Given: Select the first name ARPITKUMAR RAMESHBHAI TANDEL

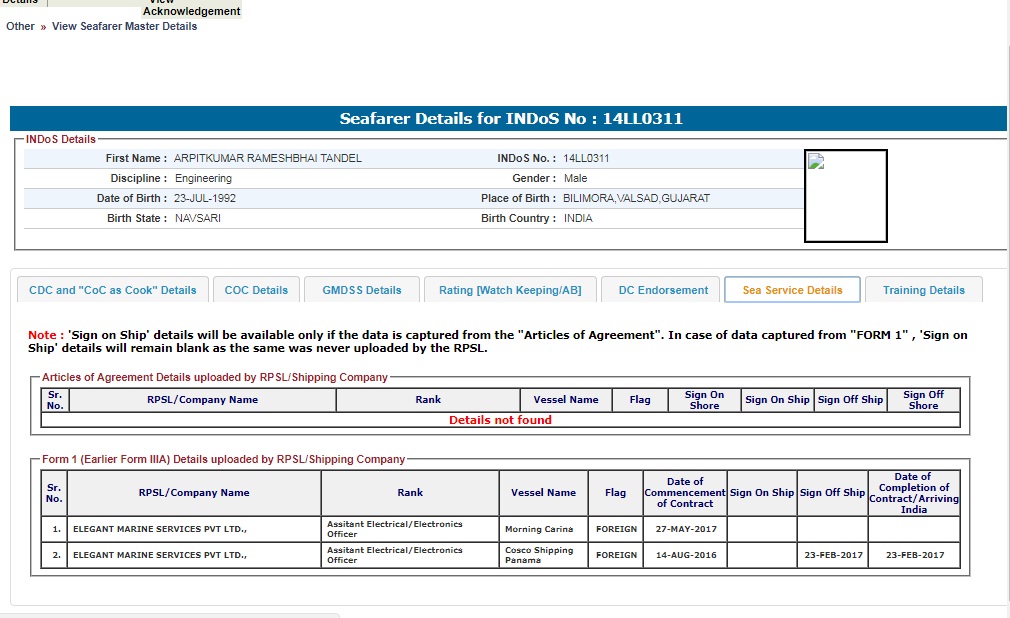Looking at the screenshot, I should pos(268,158).
